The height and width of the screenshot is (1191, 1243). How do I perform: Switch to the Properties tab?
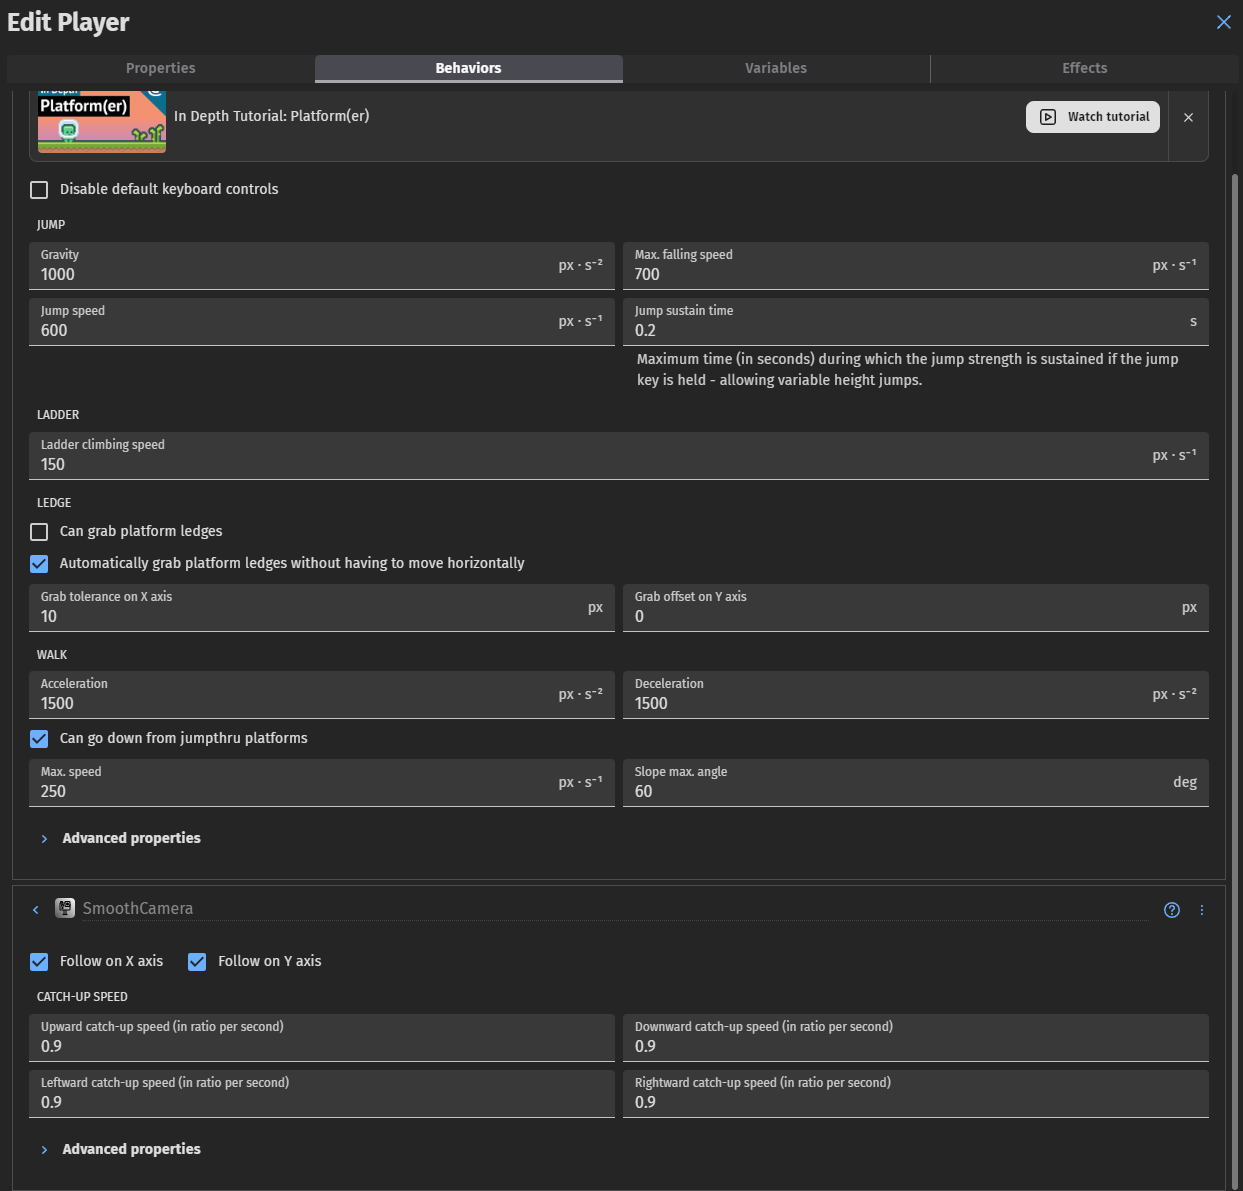[x=161, y=68]
